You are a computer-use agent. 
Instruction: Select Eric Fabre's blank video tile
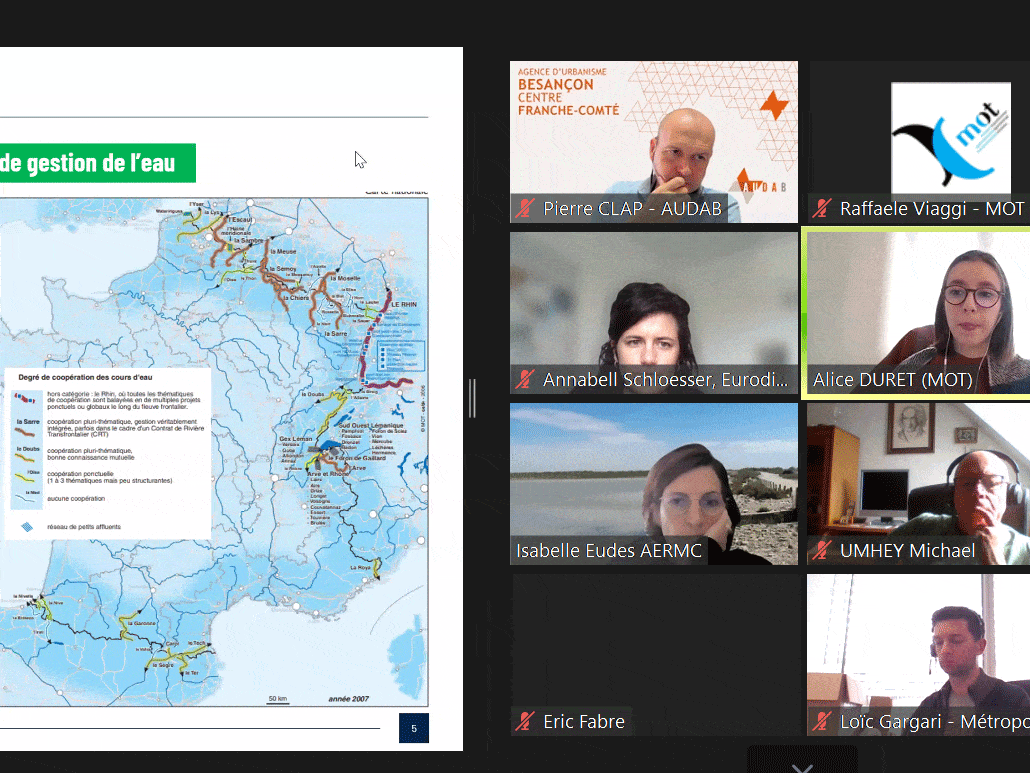point(654,655)
